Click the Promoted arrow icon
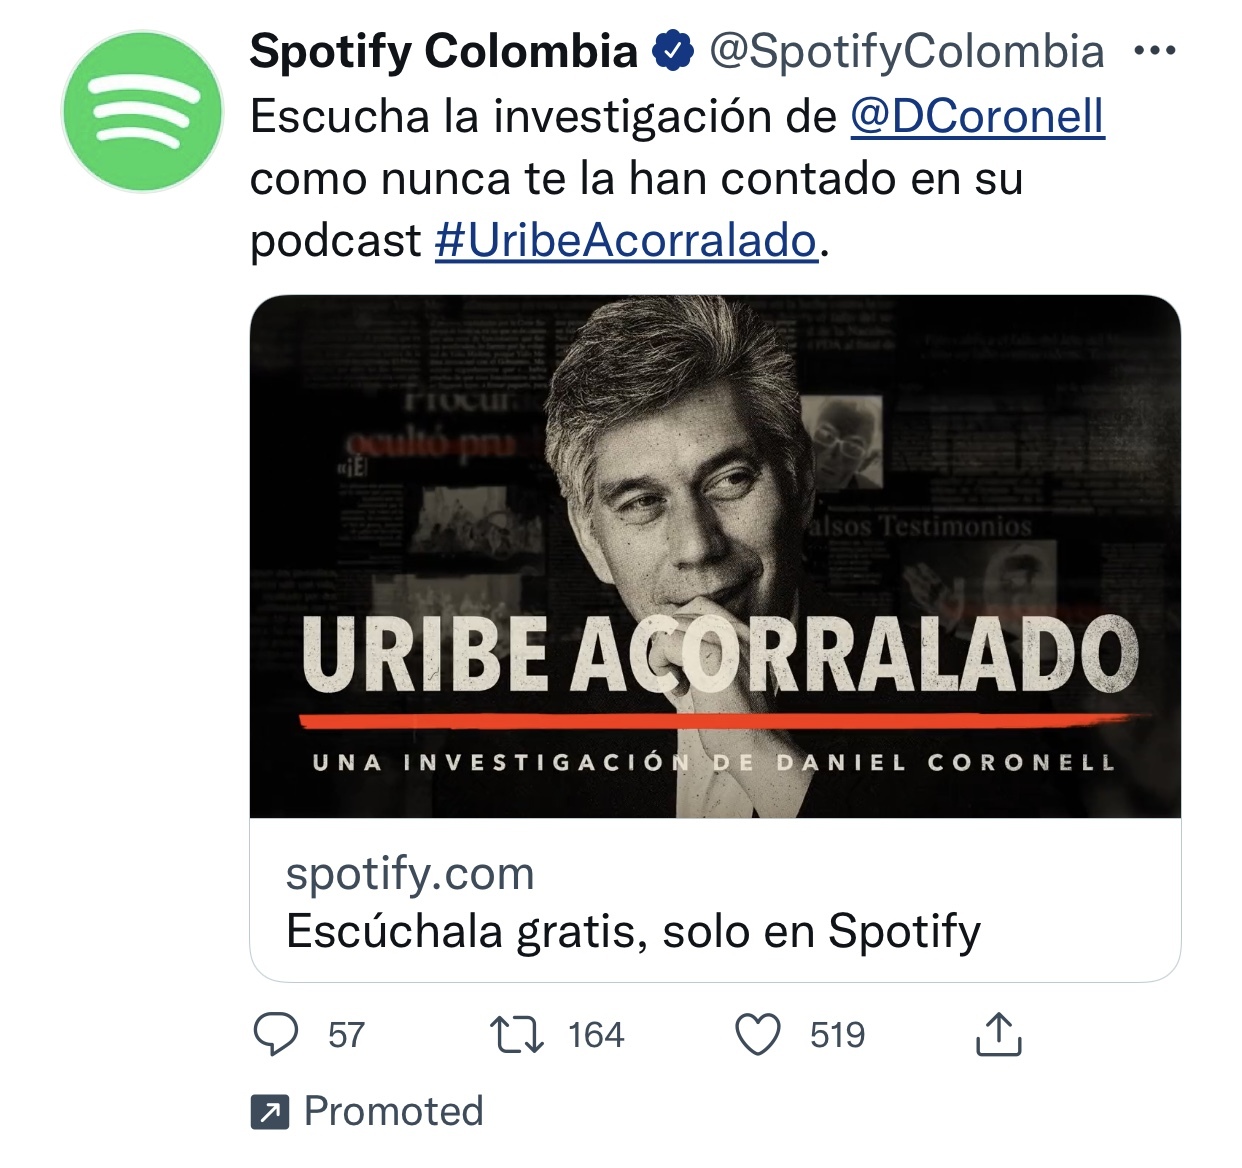 tap(270, 1112)
